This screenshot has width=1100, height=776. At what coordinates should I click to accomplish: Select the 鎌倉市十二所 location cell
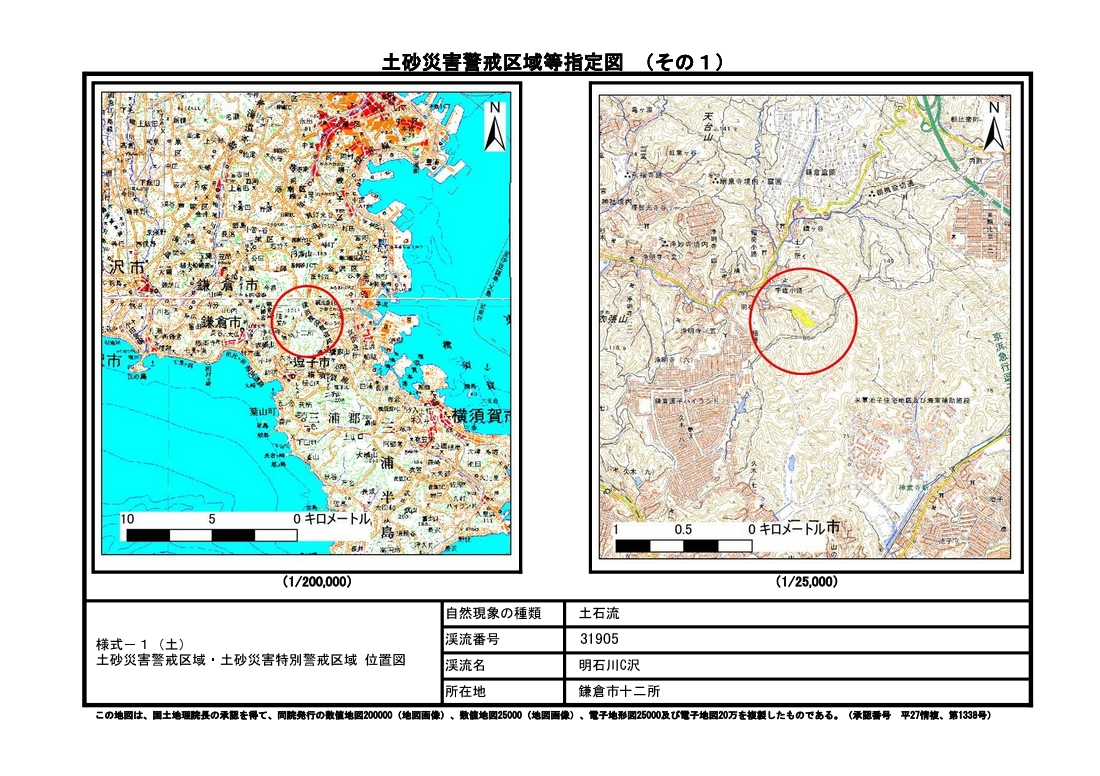(x=797, y=692)
